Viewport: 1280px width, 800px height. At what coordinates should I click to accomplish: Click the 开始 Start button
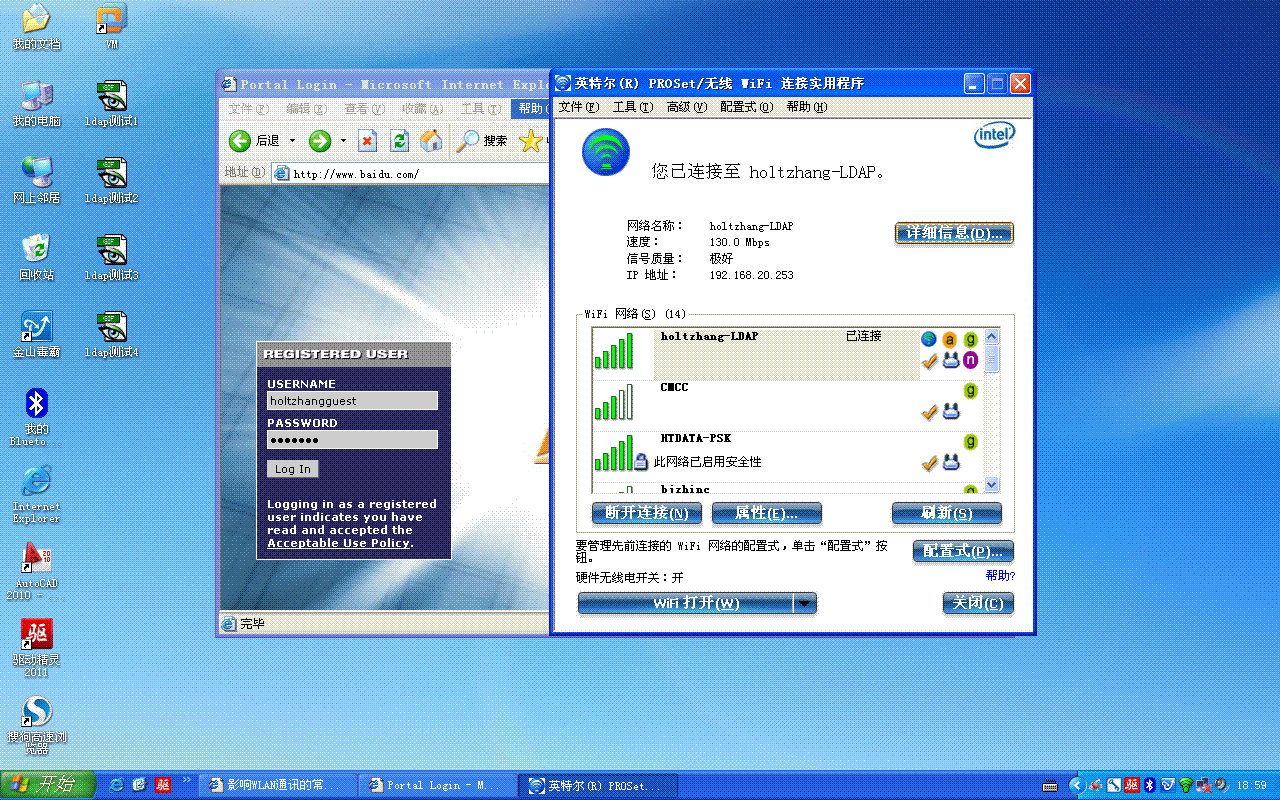[x=47, y=785]
